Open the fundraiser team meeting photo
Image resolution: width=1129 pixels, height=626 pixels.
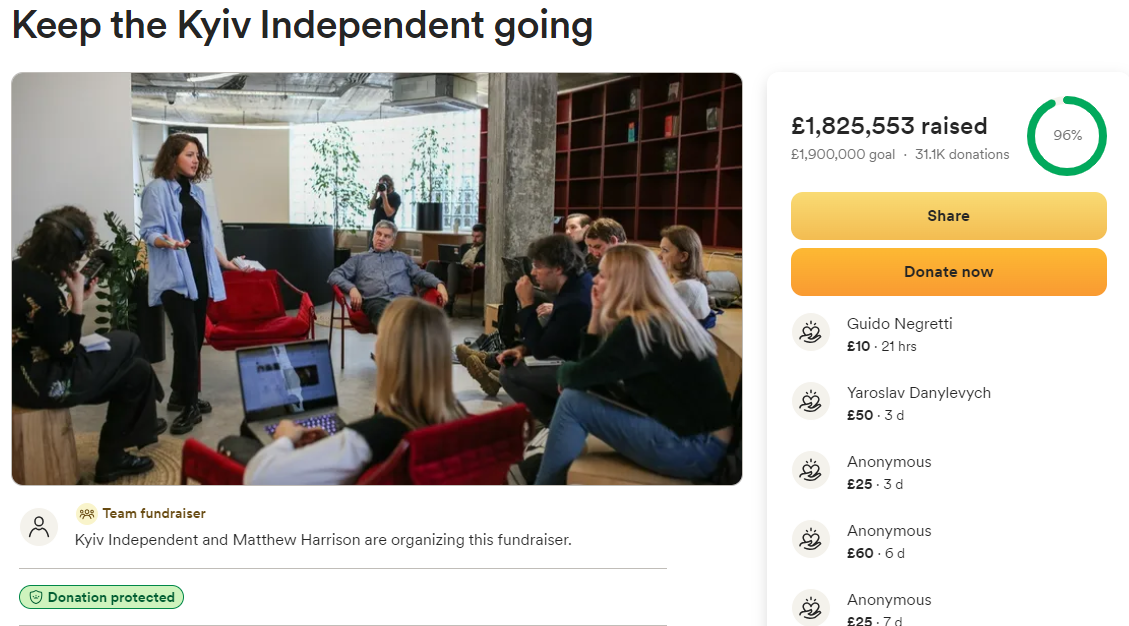click(377, 279)
